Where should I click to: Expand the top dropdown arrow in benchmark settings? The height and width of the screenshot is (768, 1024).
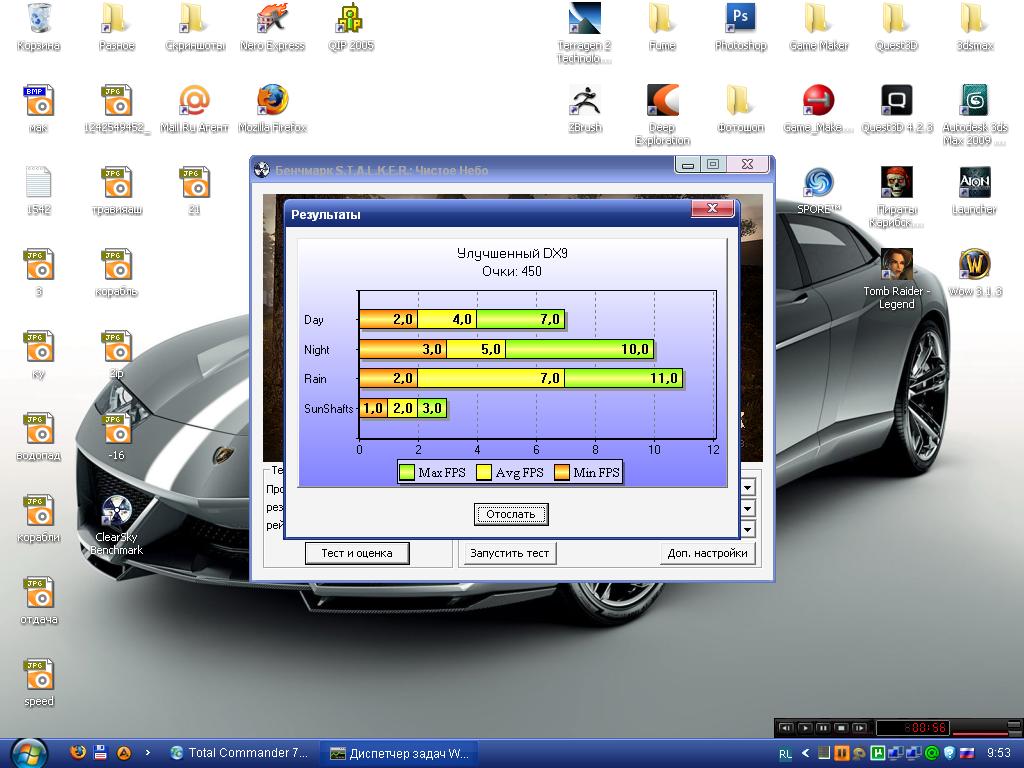[747, 487]
